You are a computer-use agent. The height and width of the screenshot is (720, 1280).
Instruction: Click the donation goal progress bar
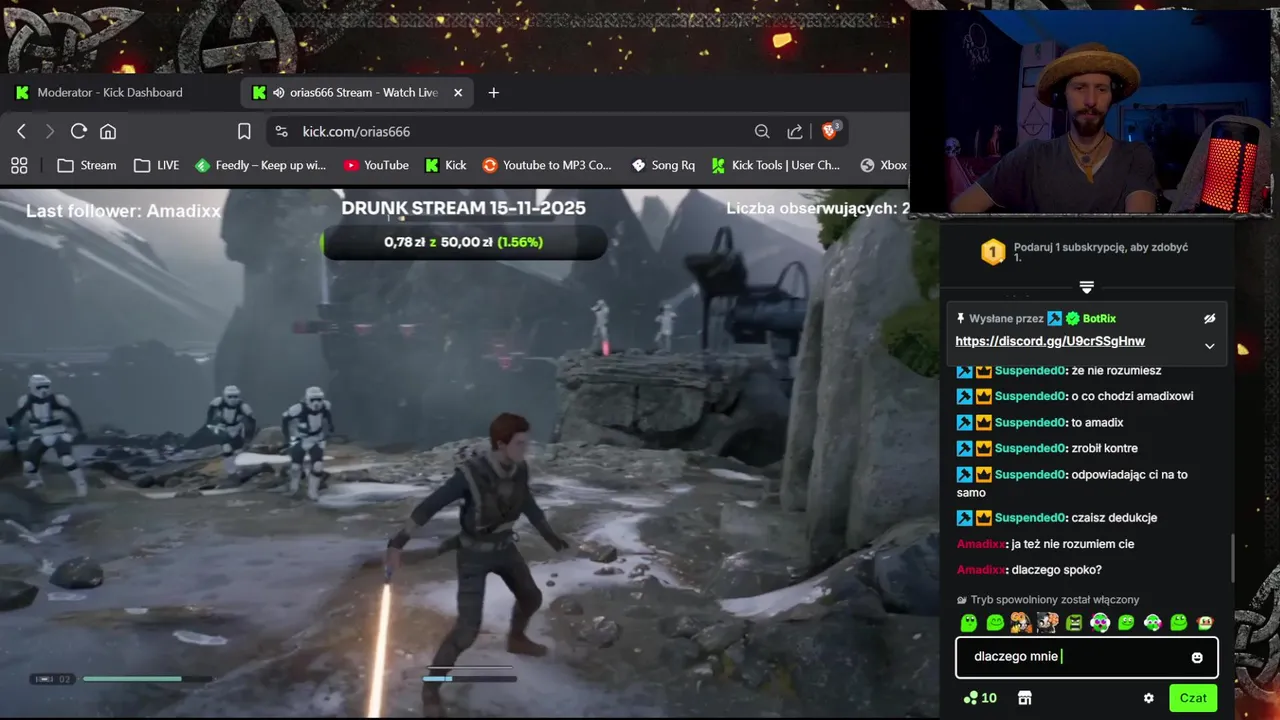(x=463, y=242)
